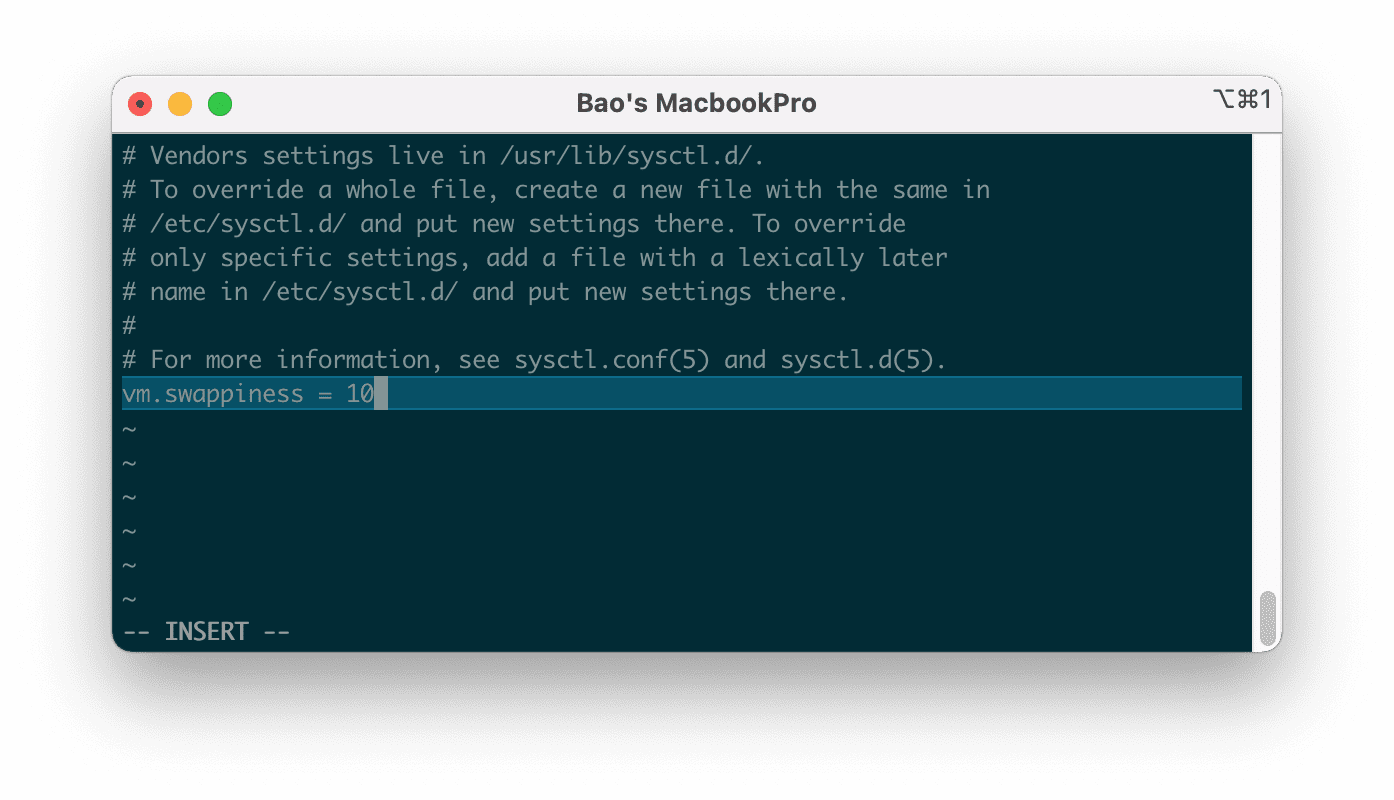Click the empty comment line with lone #
Screen dimensions: 1394x800
click(128, 325)
